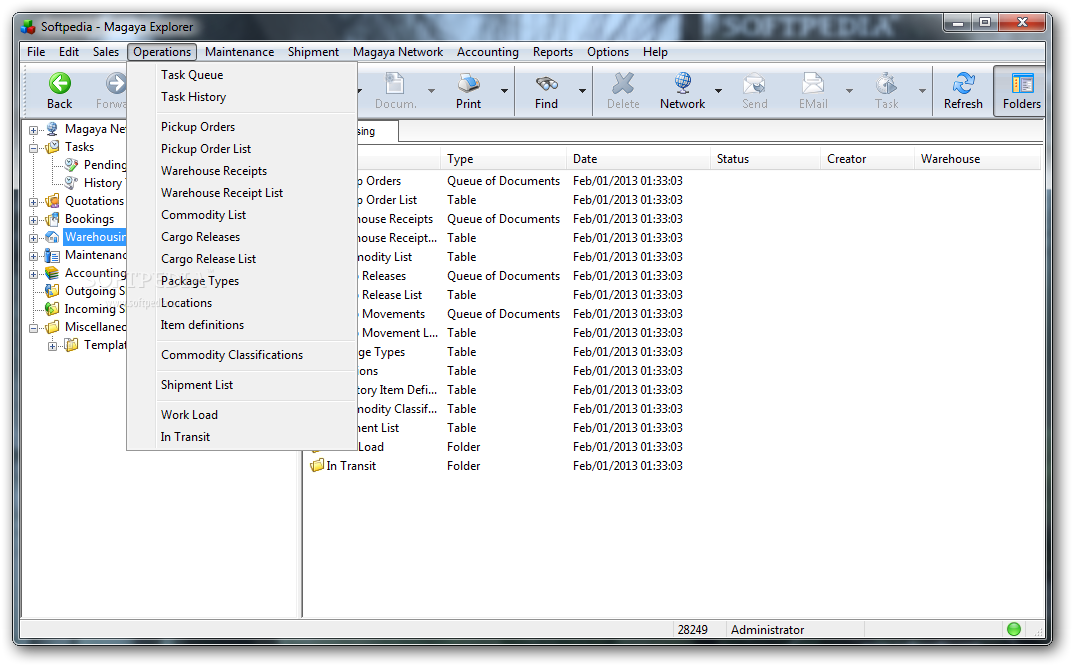Open the Maintenance menu
This screenshot has width=1073, height=666.
point(240,52)
